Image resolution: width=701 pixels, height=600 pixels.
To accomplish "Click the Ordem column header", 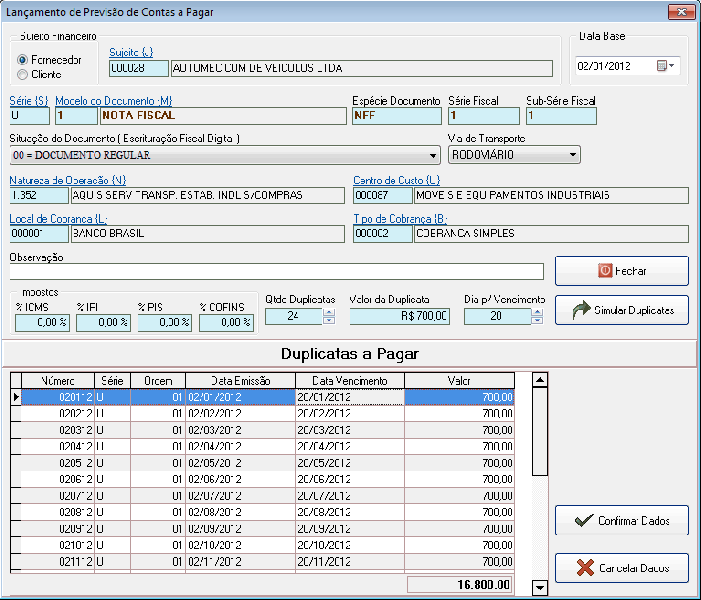I will (158, 381).
